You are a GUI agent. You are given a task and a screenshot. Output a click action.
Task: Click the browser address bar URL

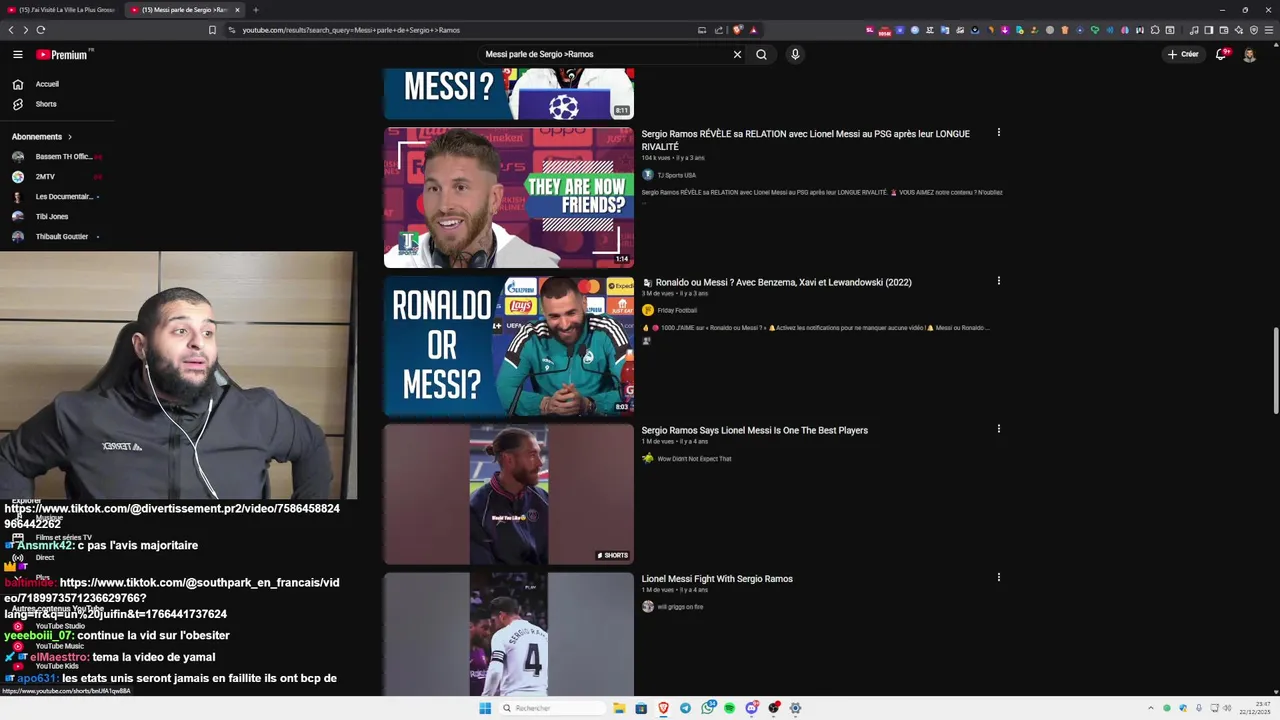tap(351, 30)
